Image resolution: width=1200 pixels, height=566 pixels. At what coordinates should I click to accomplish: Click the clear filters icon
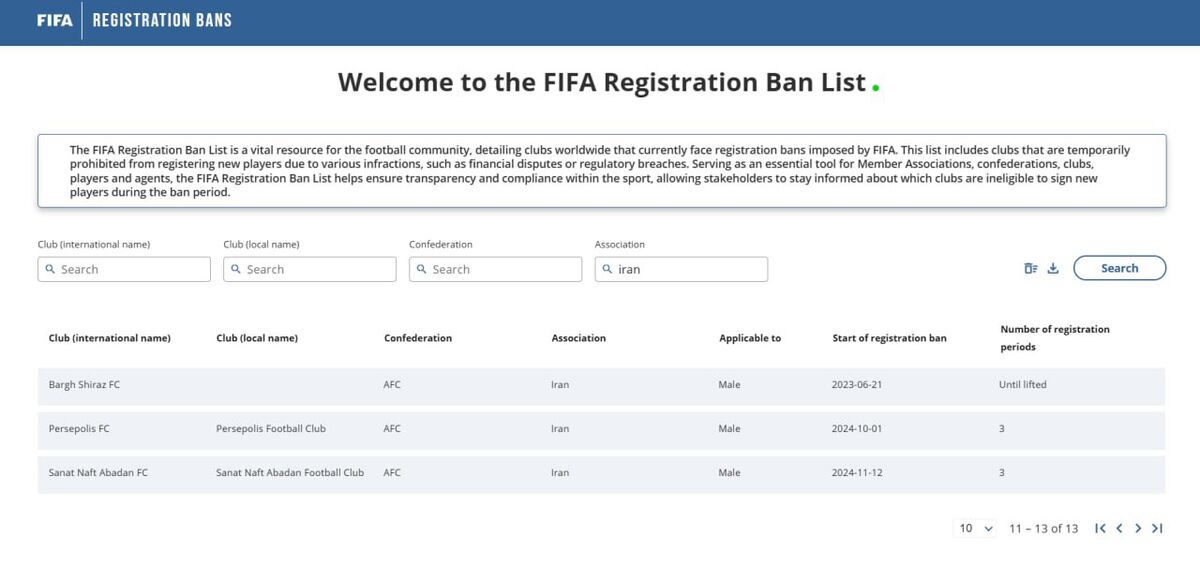pos(1030,268)
